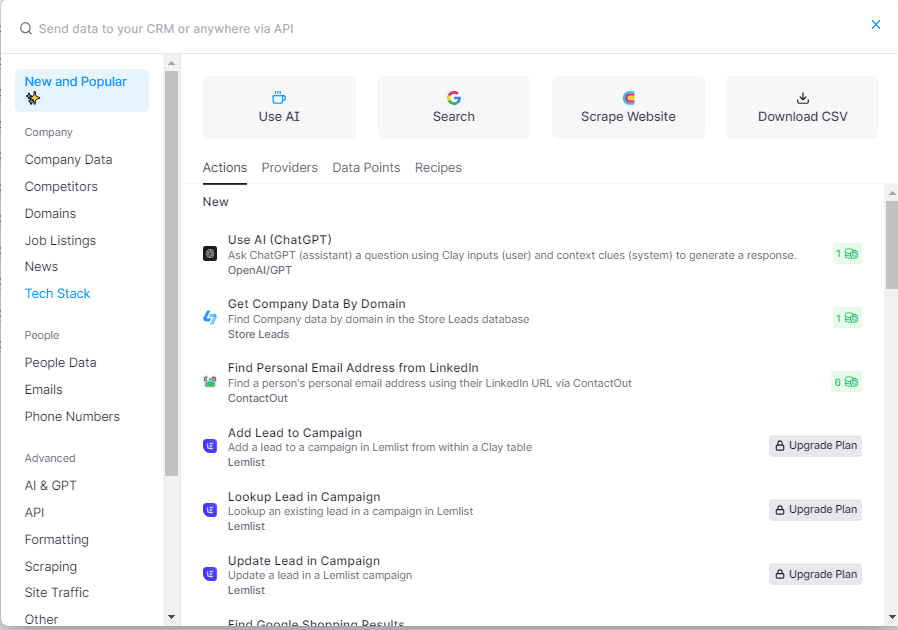Image resolution: width=898 pixels, height=630 pixels.
Task: Click the OpenAI icon beside Use AI (ChatGPT)
Action: click(x=210, y=254)
